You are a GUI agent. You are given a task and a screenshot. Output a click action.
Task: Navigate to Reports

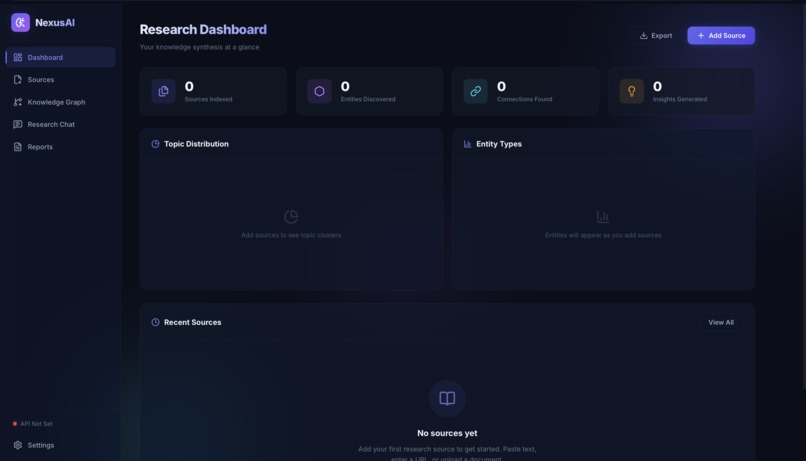click(61, 147)
